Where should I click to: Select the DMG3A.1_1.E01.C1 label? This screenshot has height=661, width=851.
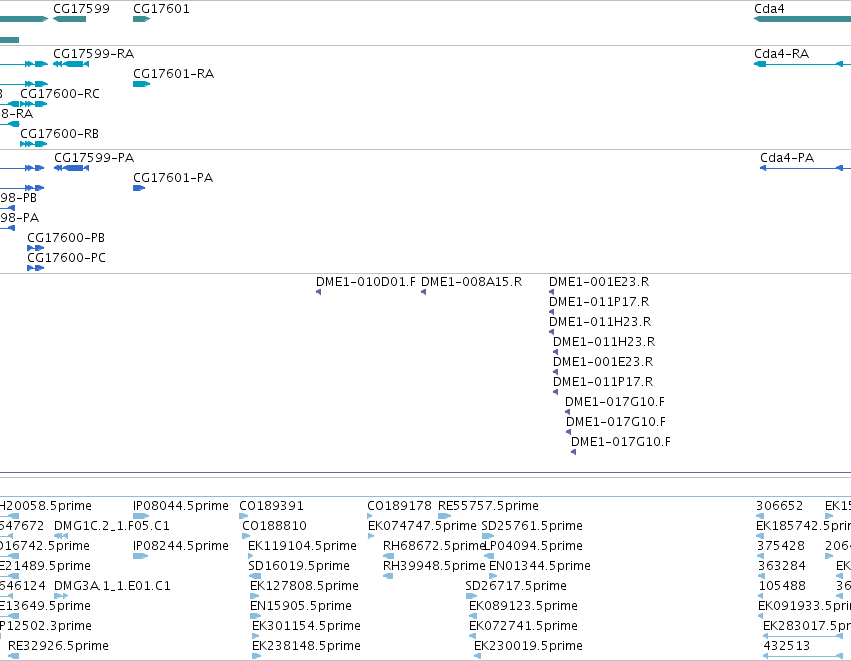(x=112, y=586)
